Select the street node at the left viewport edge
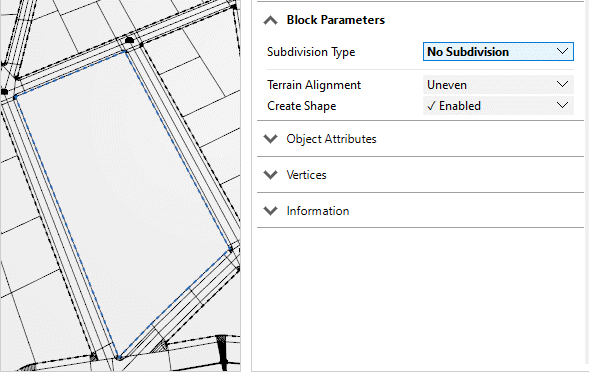Viewport: 589px width, 372px height. coord(4,92)
